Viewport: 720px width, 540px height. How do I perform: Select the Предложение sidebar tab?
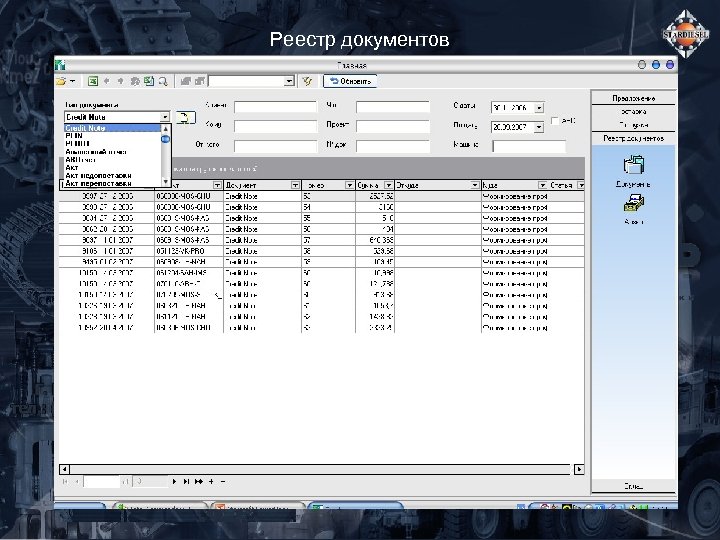tap(633, 98)
